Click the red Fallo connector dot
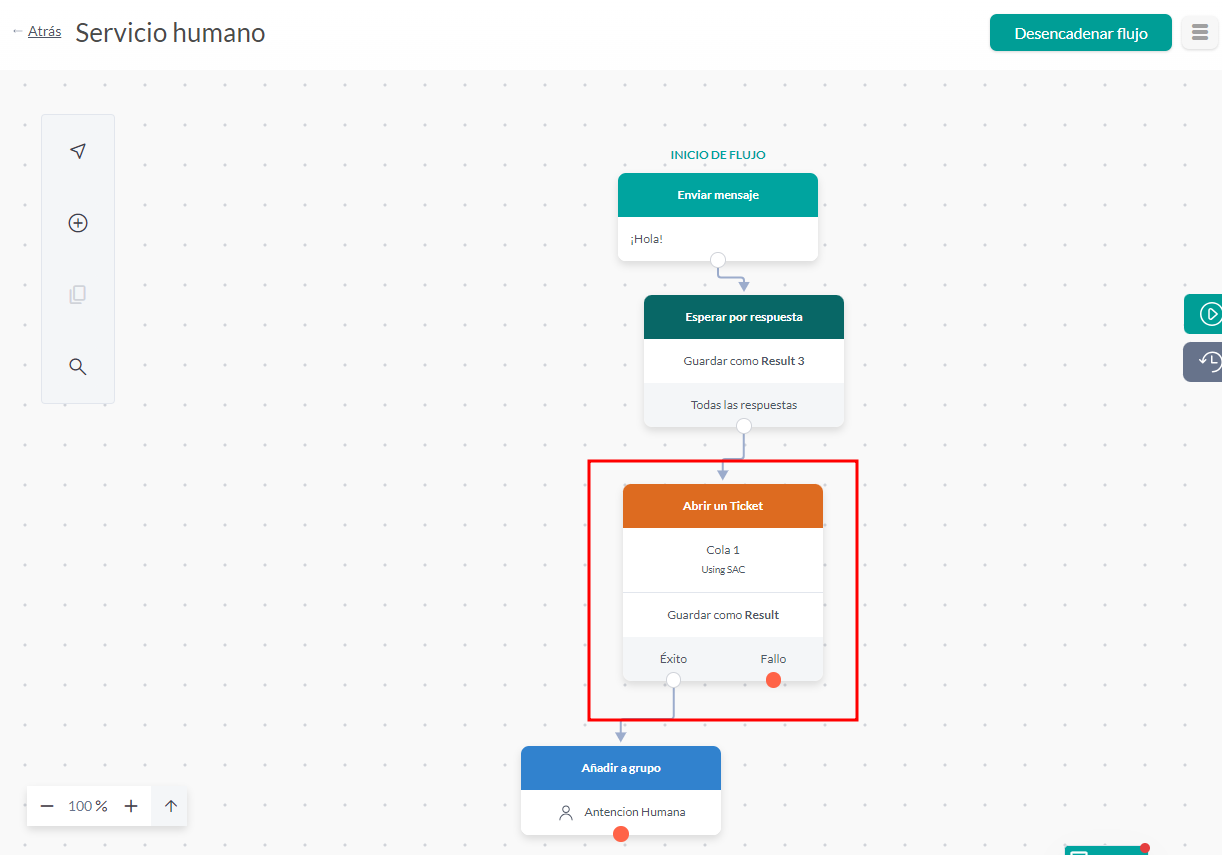Screen dimensions: 1222x855 click(x=773, y=679)
